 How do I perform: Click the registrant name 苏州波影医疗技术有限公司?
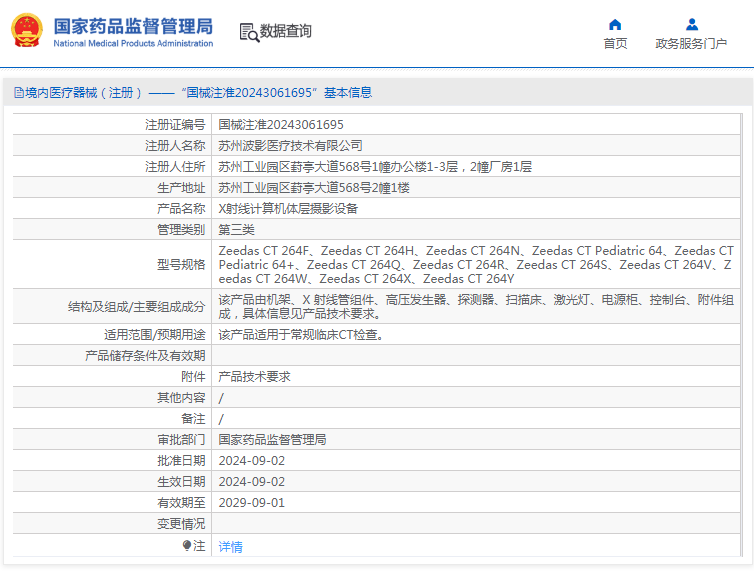click(290, 146)
